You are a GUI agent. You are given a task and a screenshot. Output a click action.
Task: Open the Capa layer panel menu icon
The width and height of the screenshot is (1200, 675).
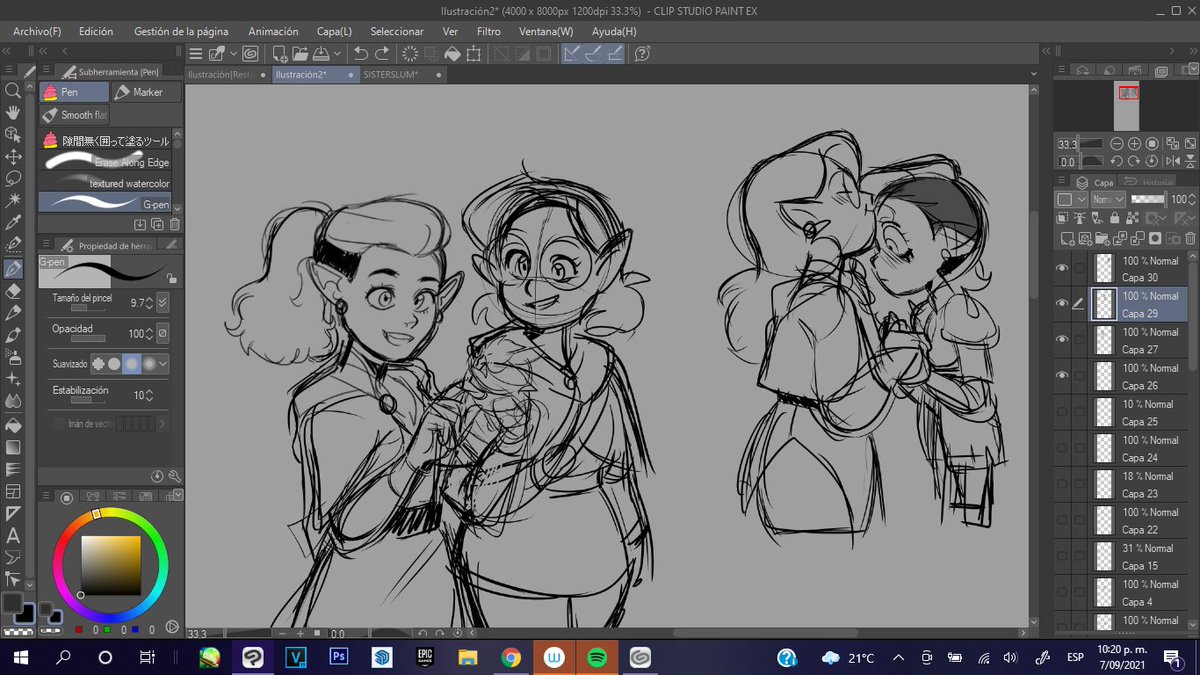point(1061,182)
